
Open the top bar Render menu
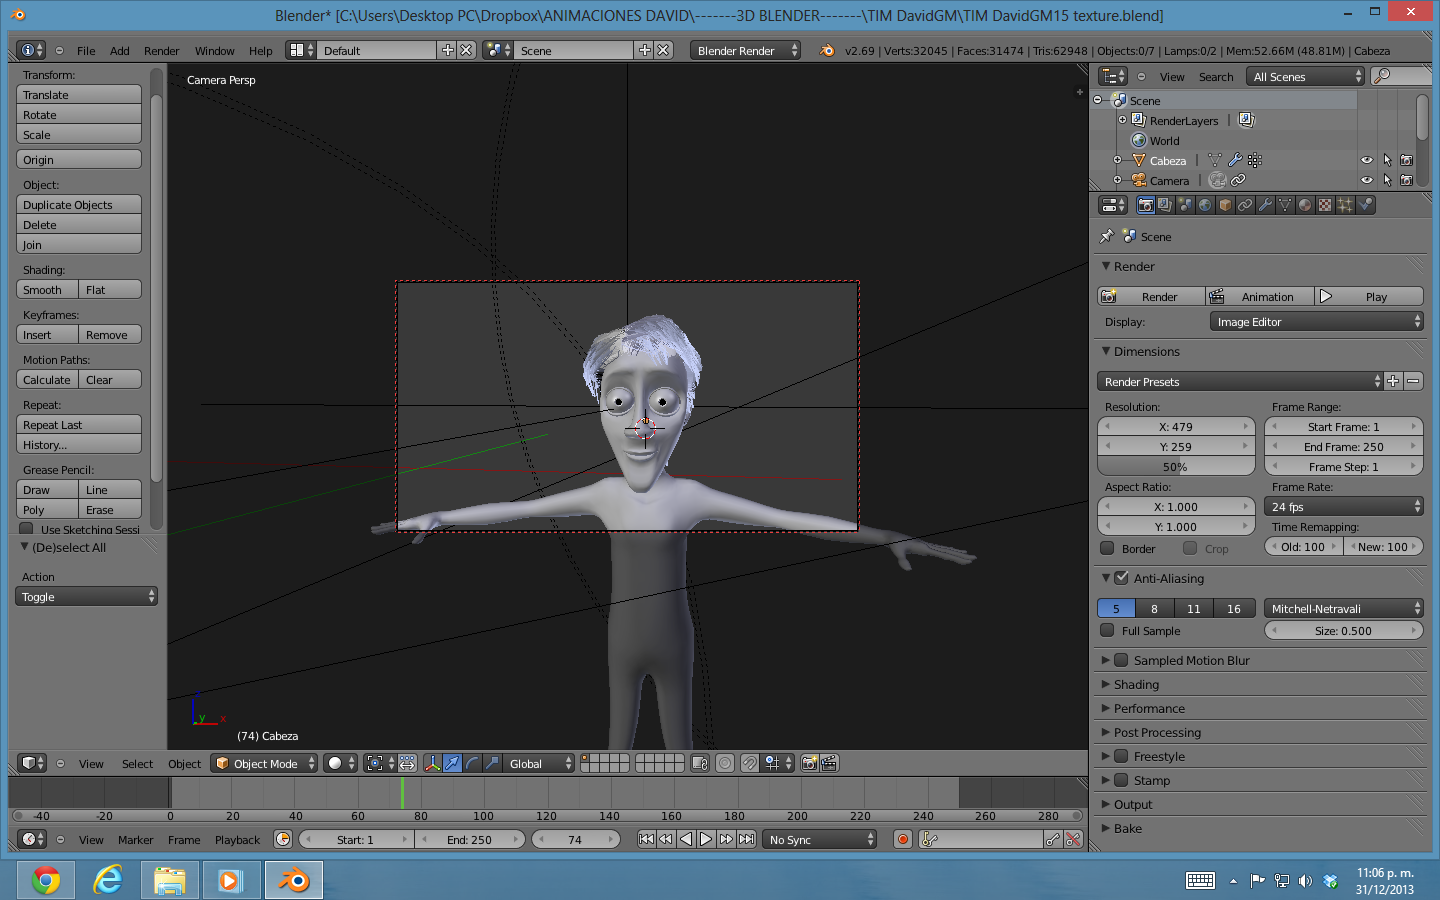[161, 51]
